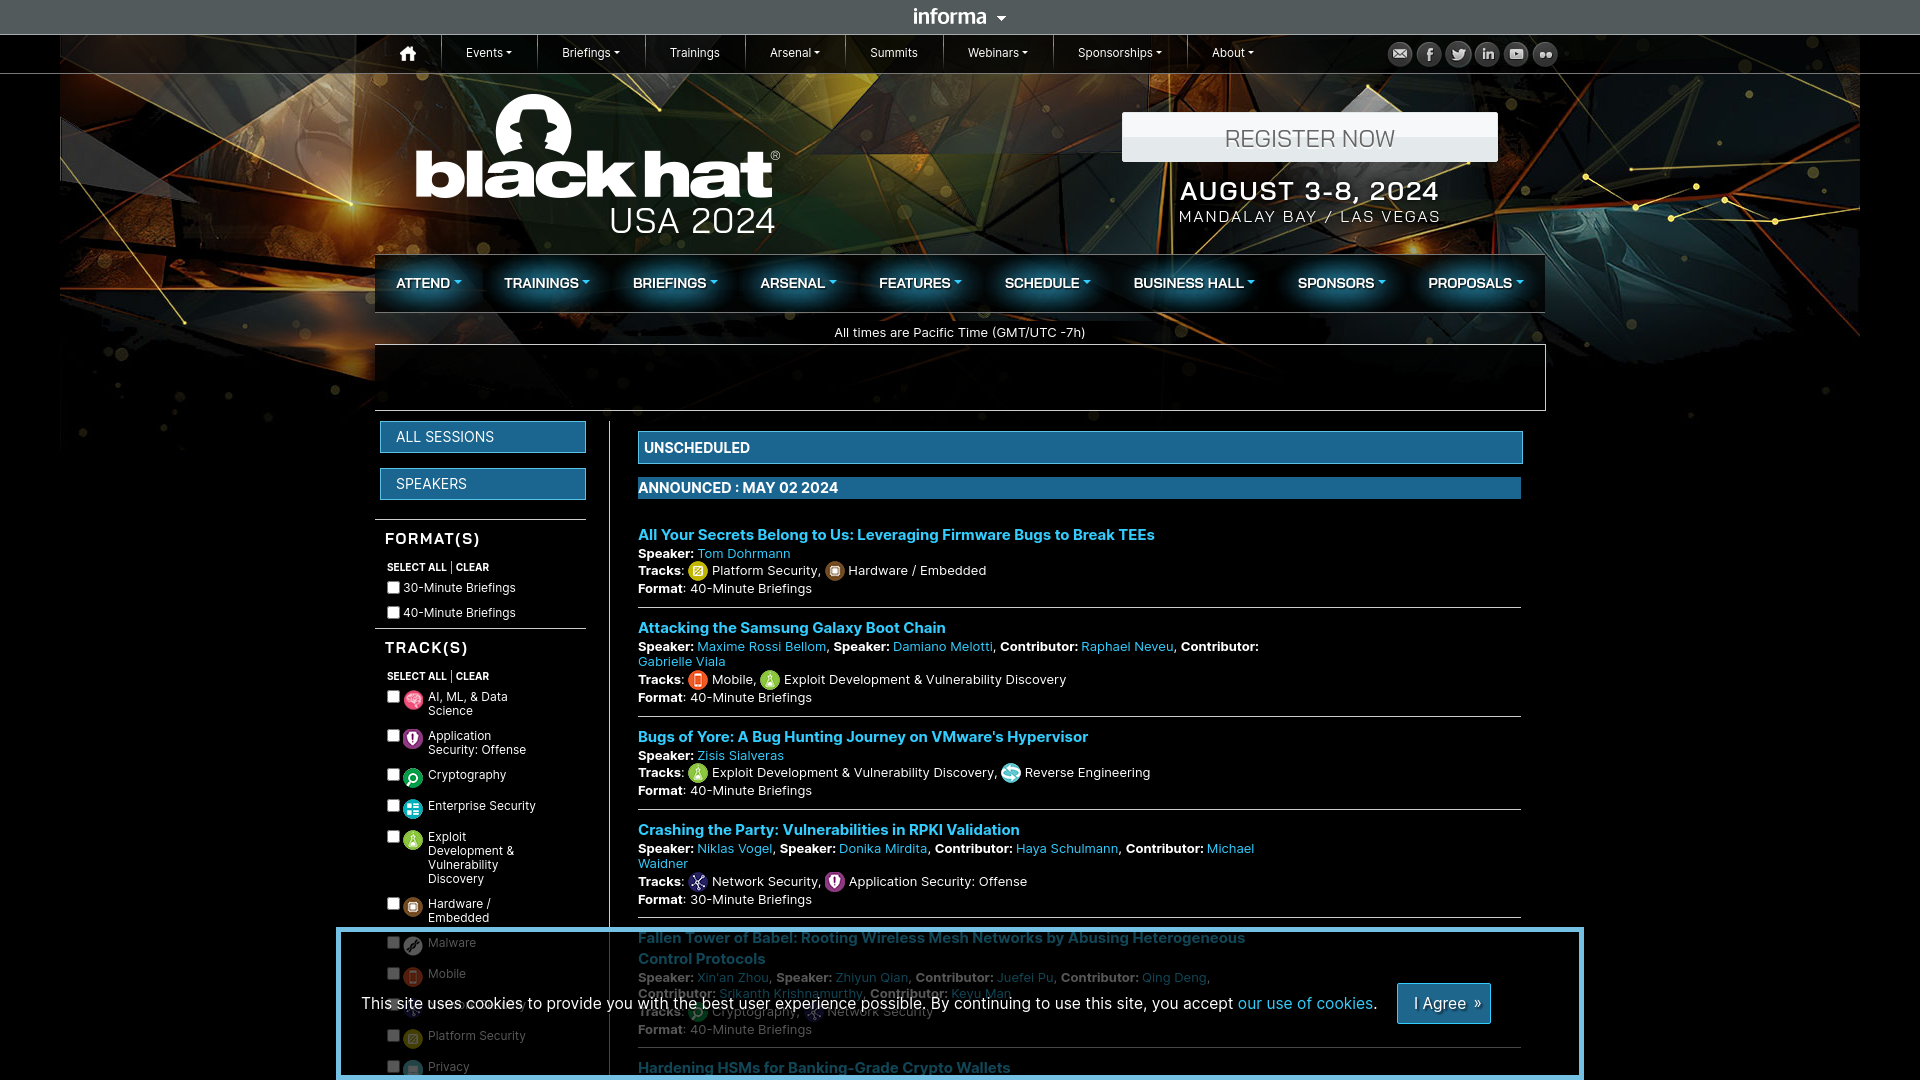Click the SPEAKERS button

coord(483,484)
